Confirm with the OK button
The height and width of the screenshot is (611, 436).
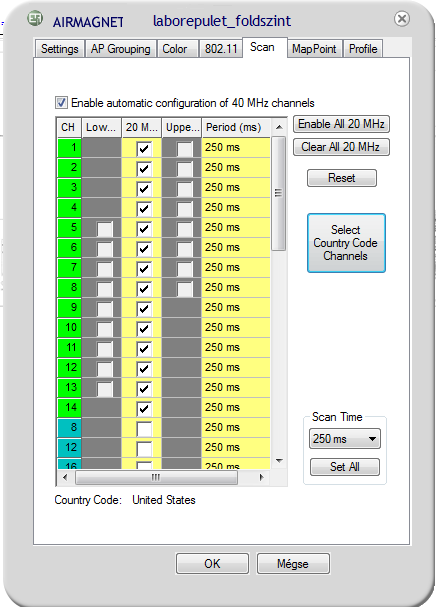[212, 563]
